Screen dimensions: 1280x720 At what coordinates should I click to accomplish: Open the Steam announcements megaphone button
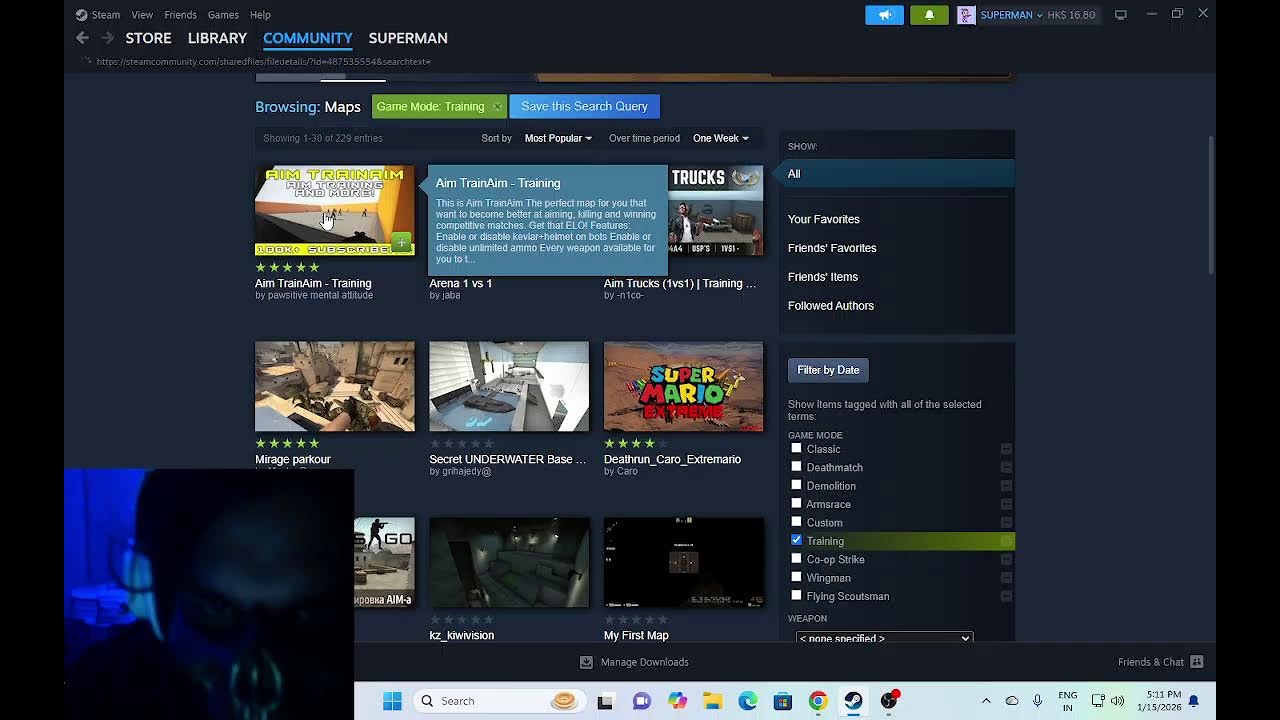tap(884, 15)
